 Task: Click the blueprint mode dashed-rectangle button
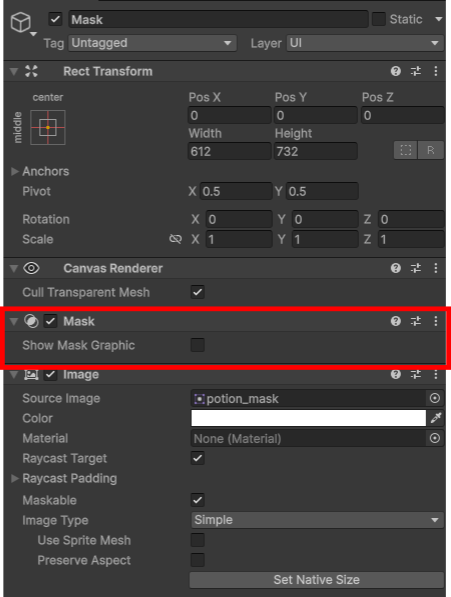(x=406, y=150)
